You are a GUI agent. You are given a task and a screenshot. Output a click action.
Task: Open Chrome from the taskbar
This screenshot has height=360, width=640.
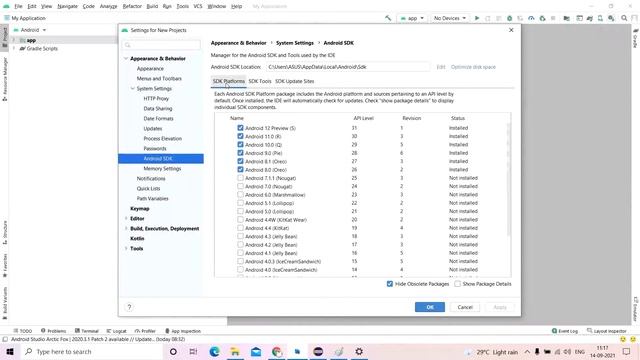[277, 351]
